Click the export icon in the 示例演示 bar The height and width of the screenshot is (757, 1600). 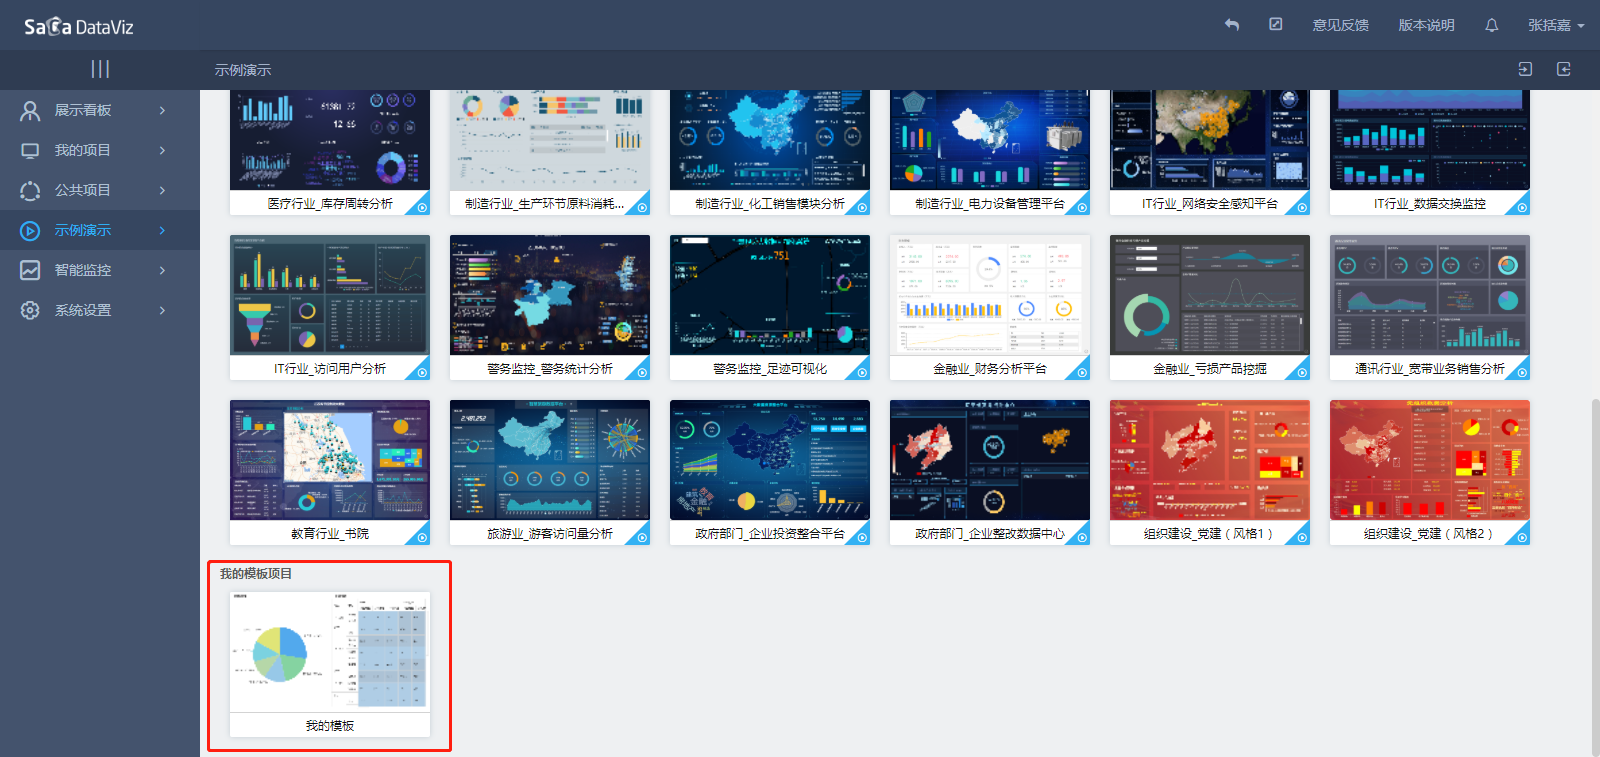click(x=1564, y=69)
